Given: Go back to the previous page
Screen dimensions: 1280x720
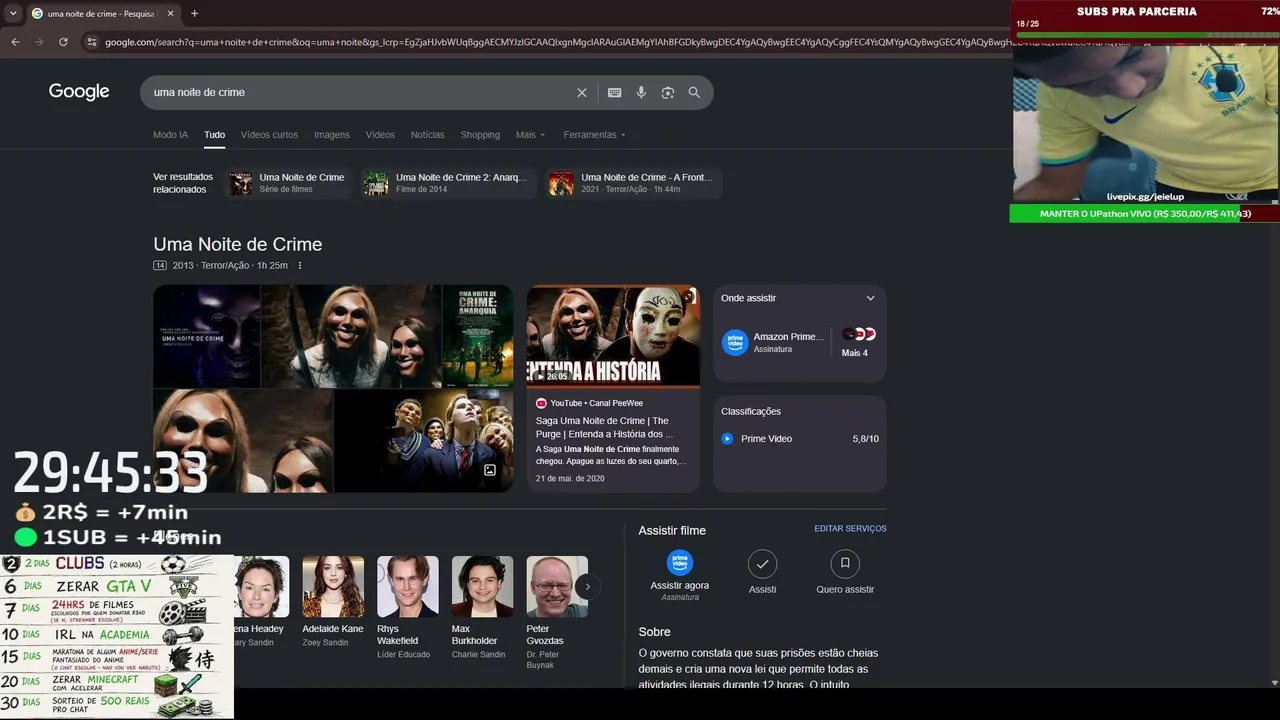Looking at the screenshot, I should [15, 42].
